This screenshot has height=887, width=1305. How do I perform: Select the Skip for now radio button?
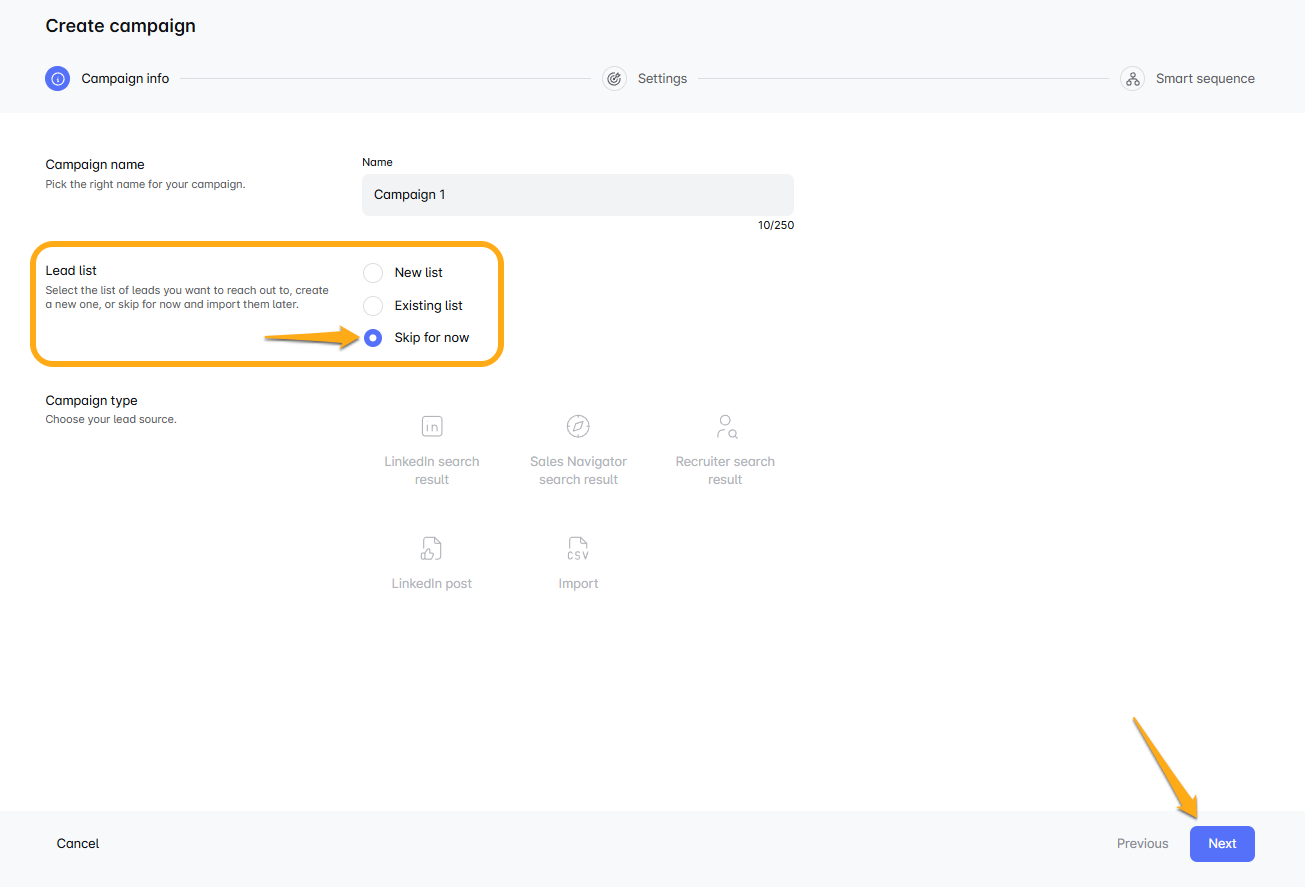click(373, 338)
